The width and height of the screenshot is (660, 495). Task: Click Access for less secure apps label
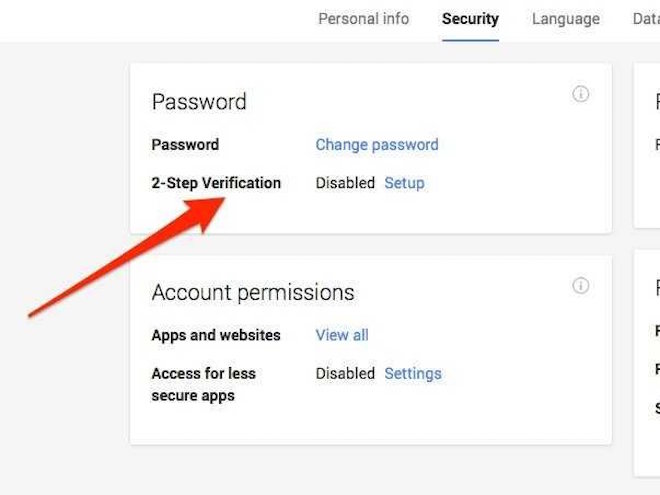tap(204, 384)
